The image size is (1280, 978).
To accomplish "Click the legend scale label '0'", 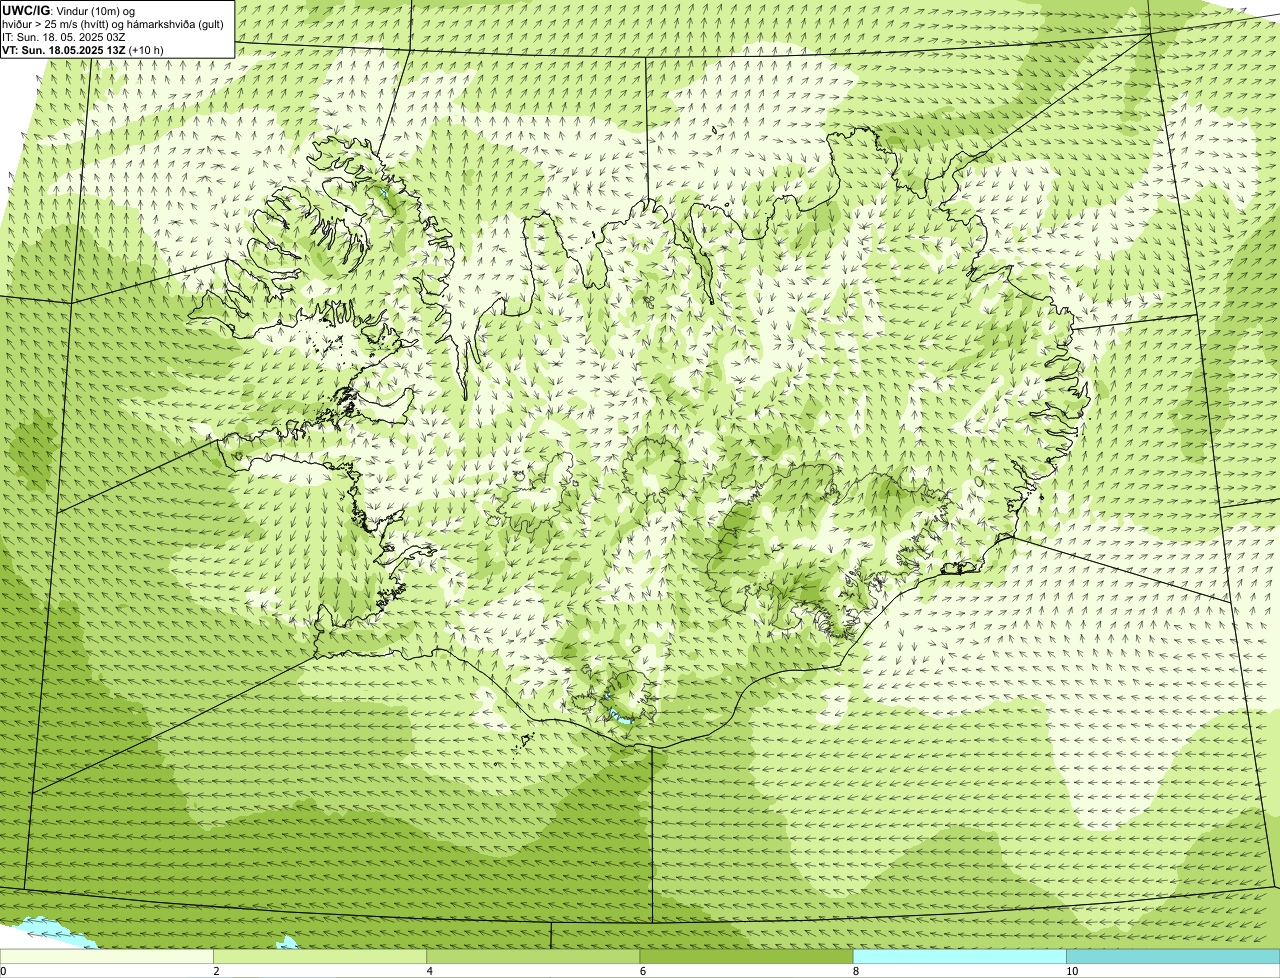I will click(x=3, y=971).
